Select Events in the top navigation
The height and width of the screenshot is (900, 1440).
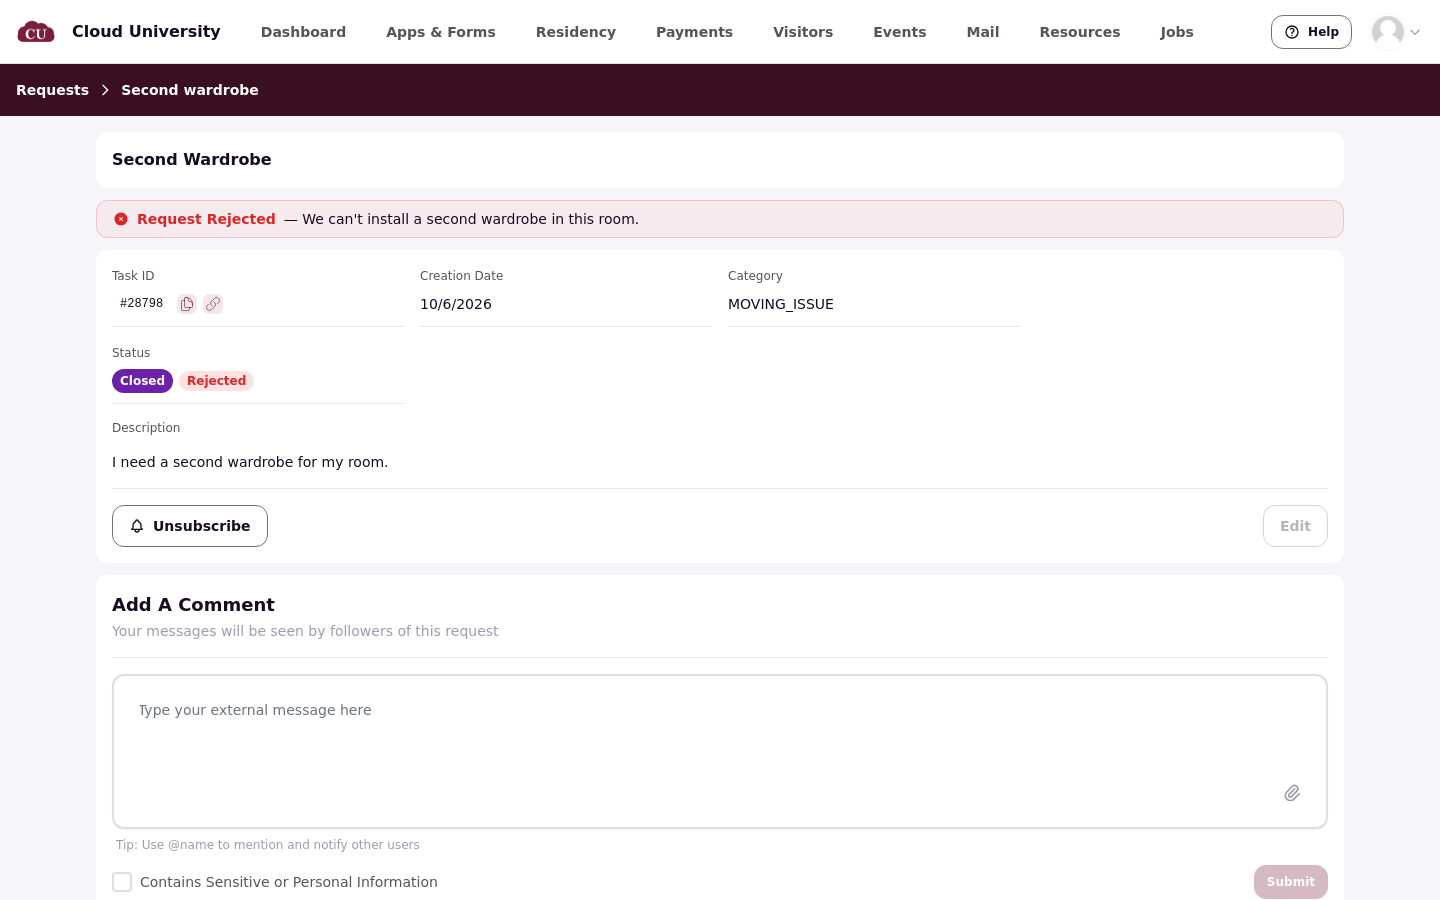900,32
